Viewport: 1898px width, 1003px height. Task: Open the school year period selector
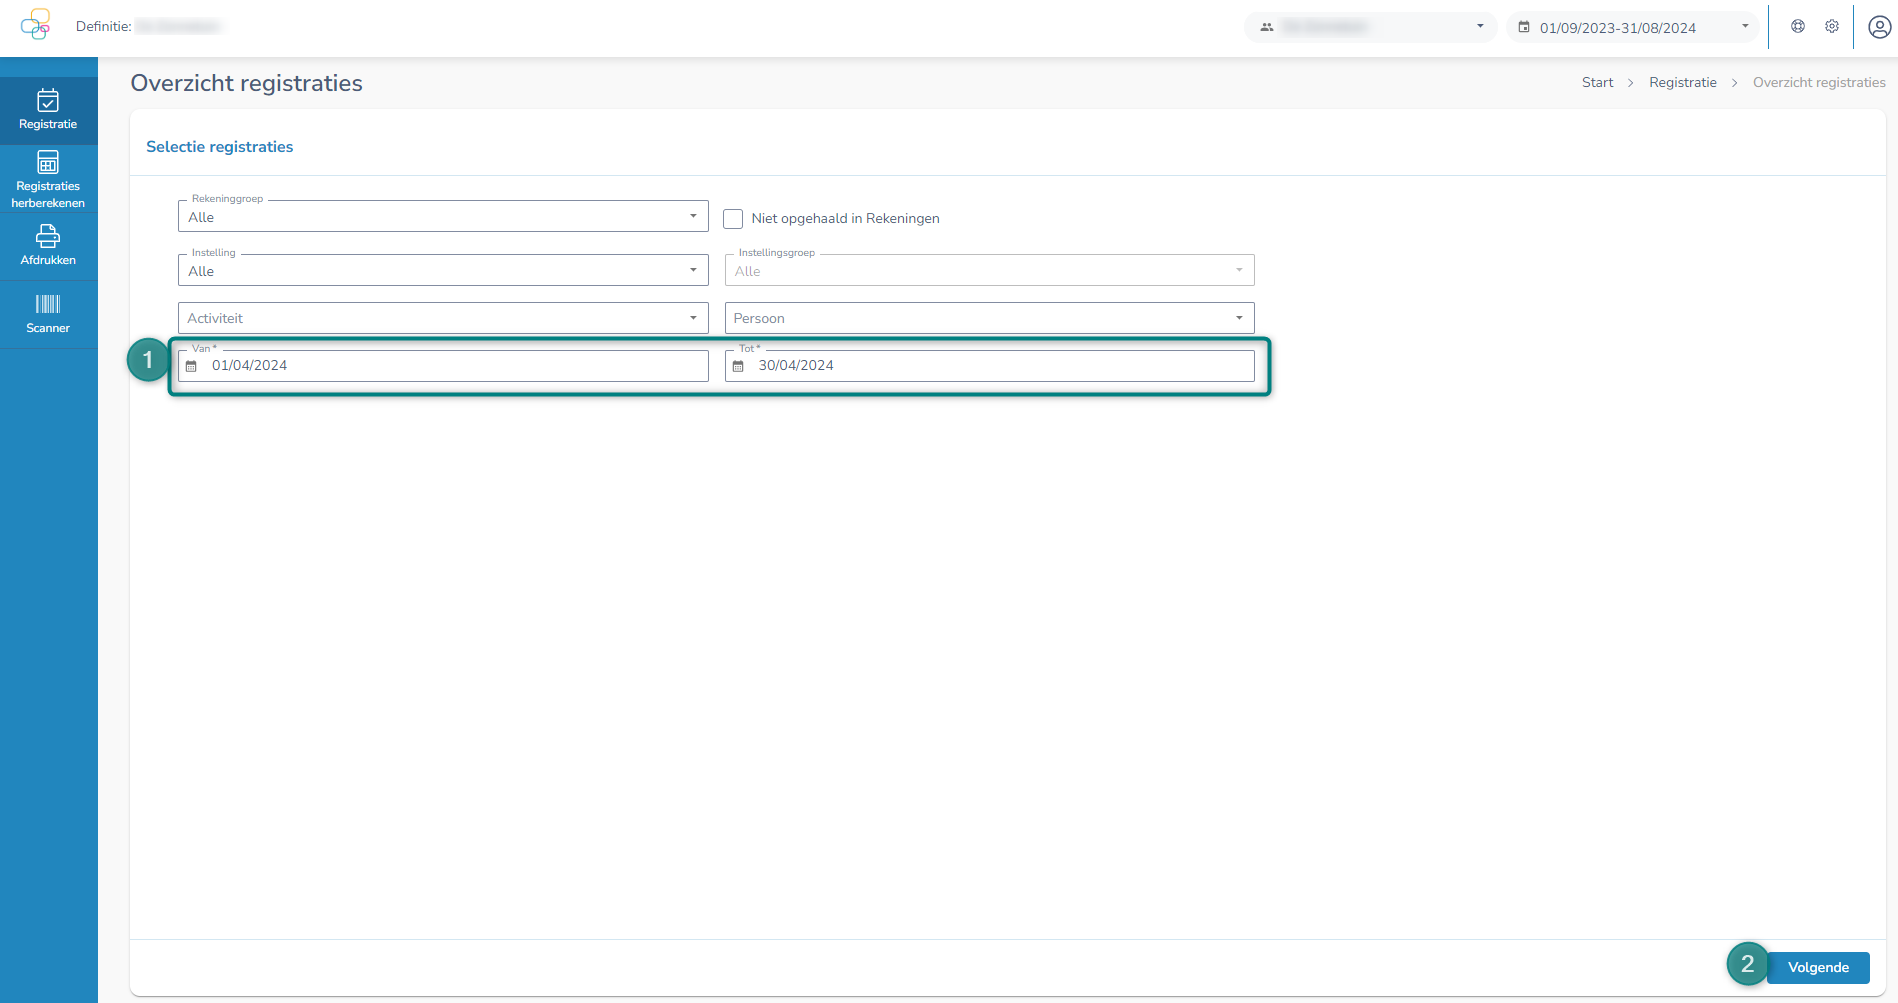coord(1632,27)
